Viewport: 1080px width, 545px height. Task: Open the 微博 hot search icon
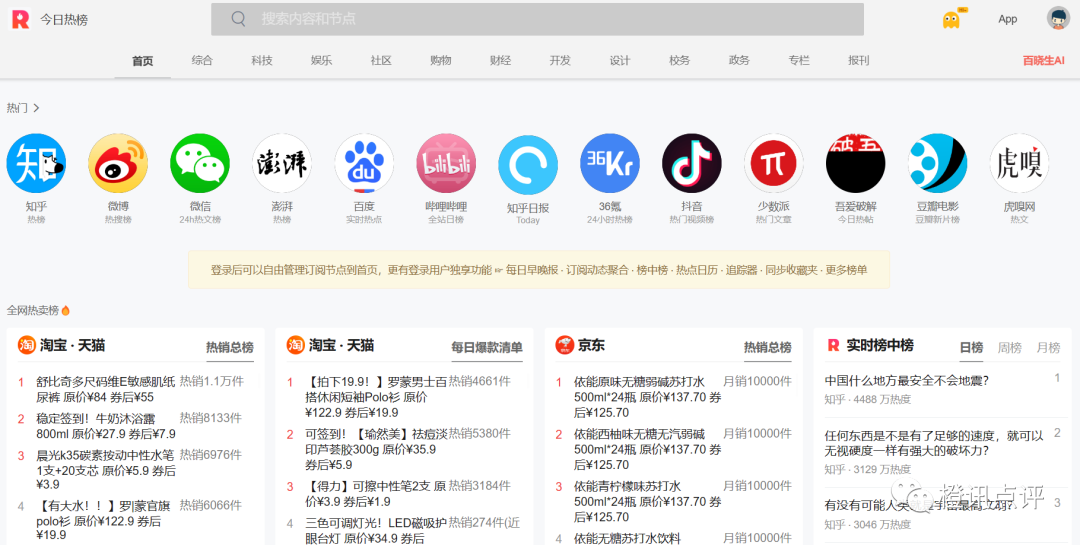[118, 163]
